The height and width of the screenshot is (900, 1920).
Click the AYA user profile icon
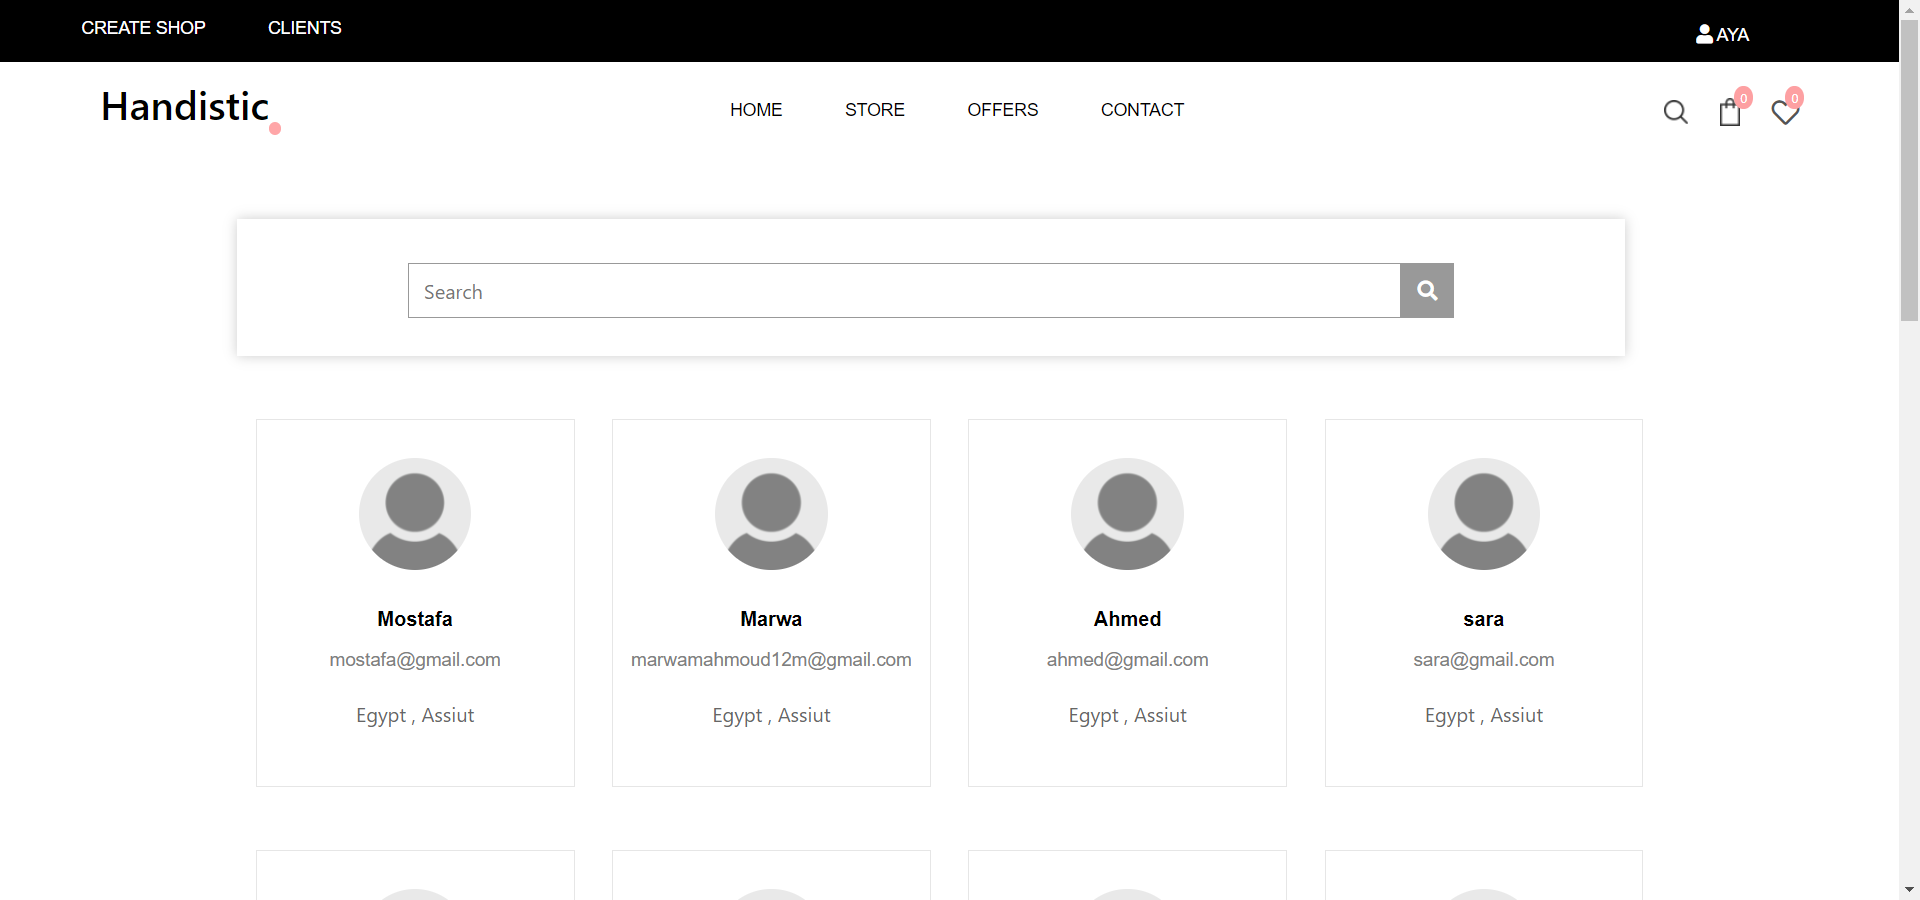1704,34
